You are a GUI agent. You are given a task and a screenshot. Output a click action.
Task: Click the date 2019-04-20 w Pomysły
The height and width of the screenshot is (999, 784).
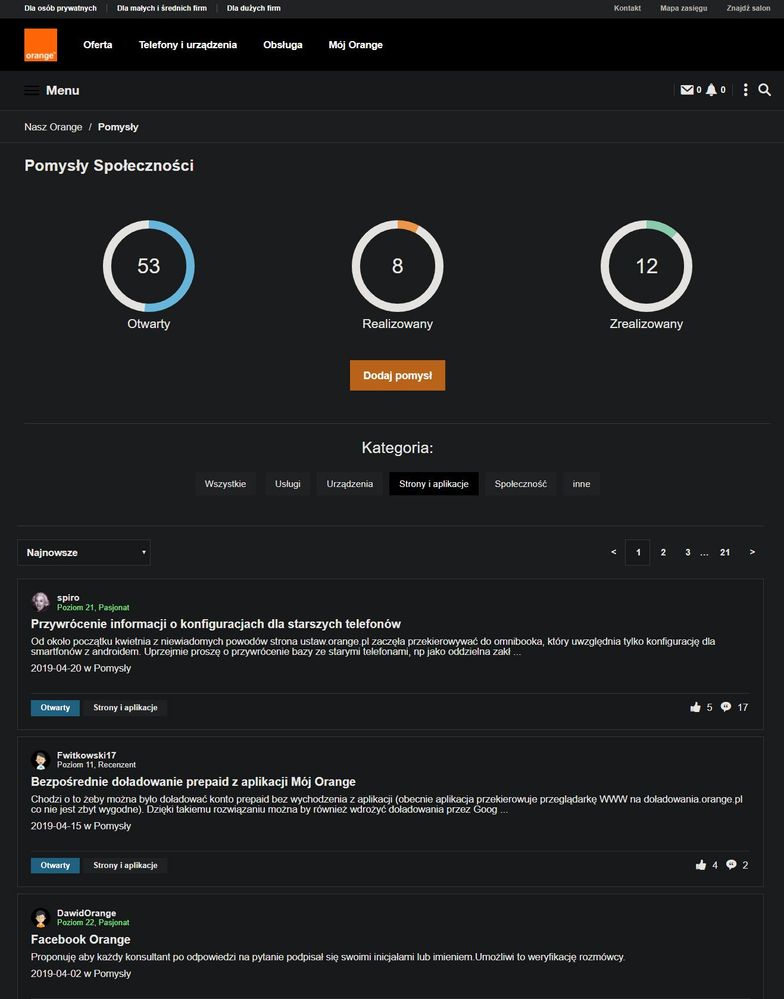pos(81,668)
